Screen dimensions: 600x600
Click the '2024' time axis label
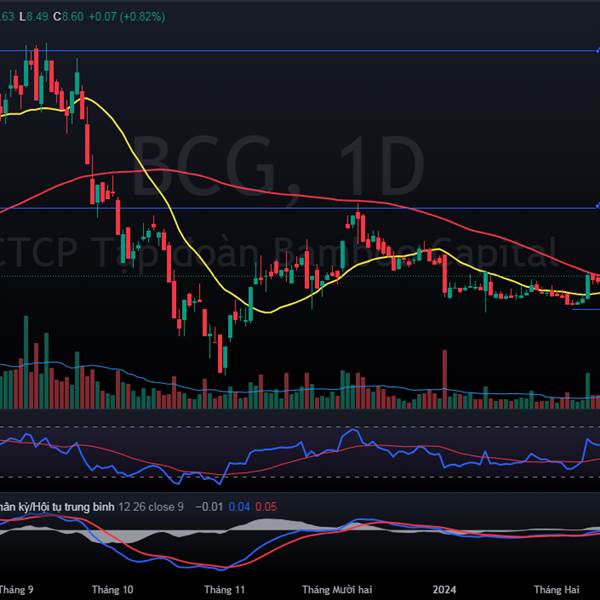[444, 589]
